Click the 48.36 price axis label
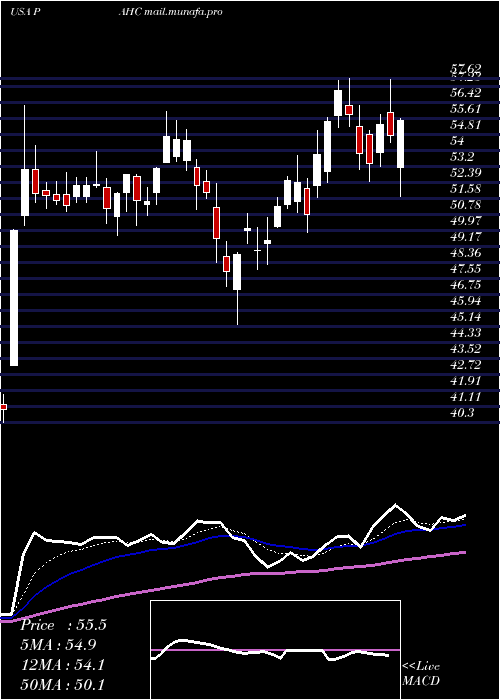This screenshot has width=500, height=700. point(466,253)
